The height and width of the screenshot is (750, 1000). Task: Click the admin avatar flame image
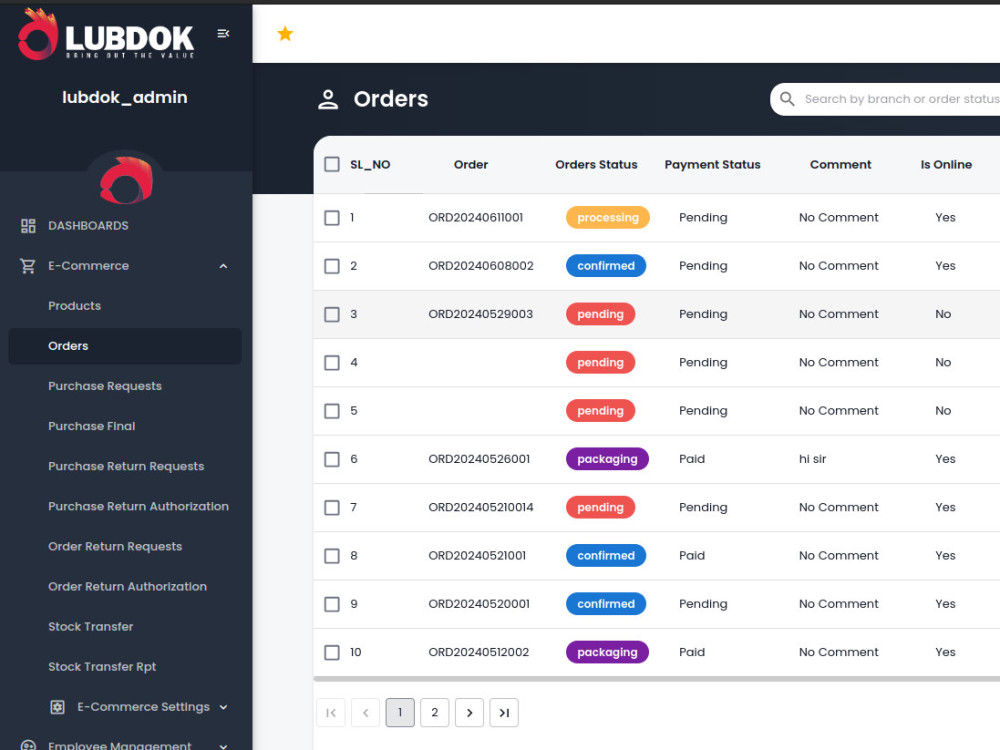point(126,180)
